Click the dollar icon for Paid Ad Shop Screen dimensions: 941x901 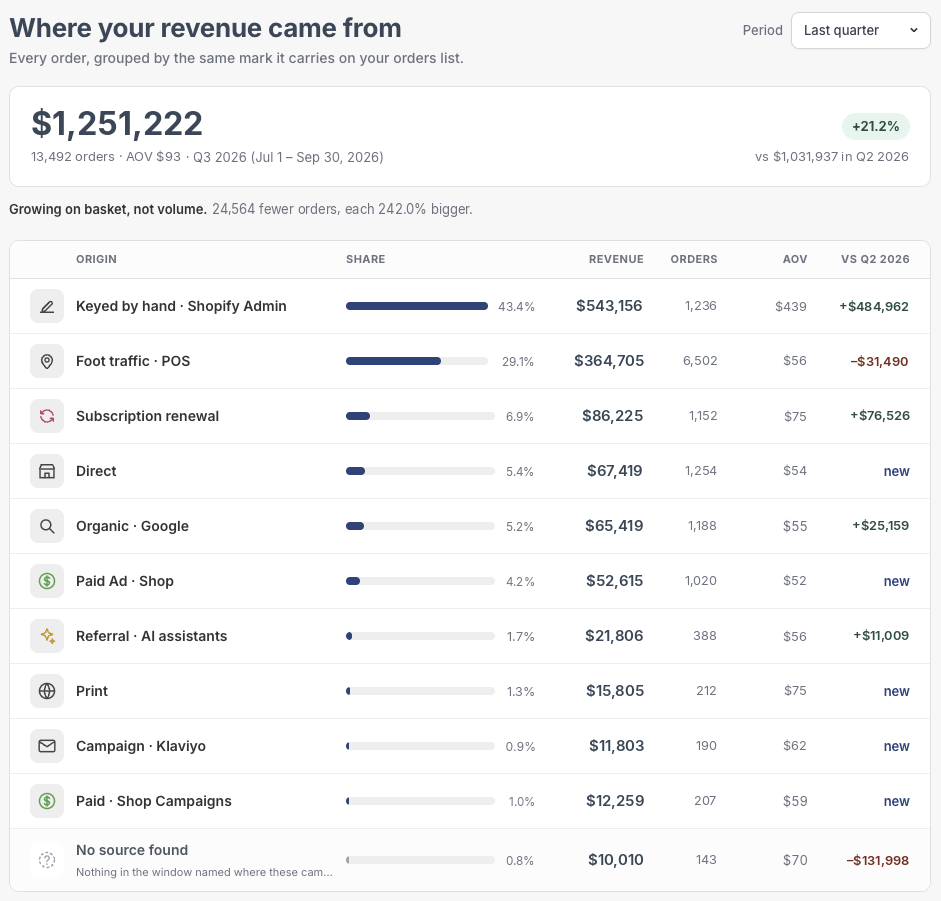point(47,581)
